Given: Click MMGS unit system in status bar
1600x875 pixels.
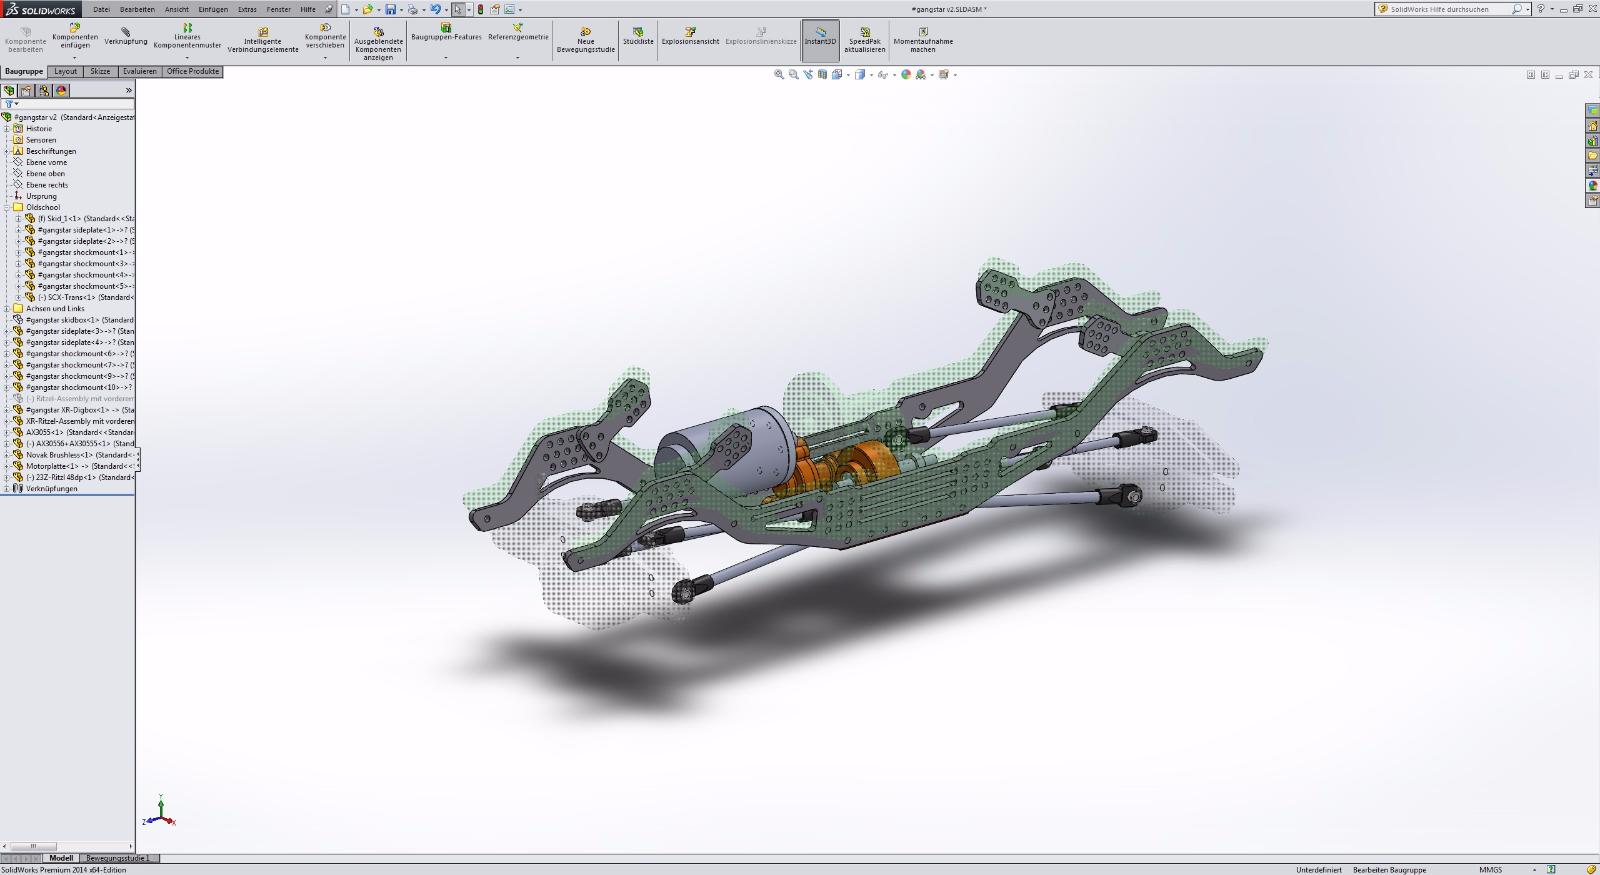Looking at the screenshot, I should coord(1490,869).
